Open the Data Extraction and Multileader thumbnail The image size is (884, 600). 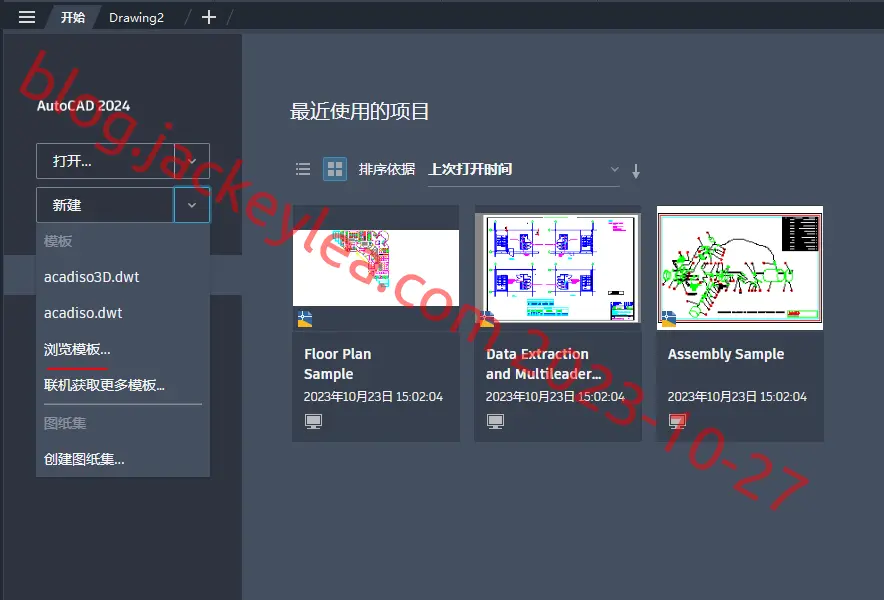[x=558, y=268]
